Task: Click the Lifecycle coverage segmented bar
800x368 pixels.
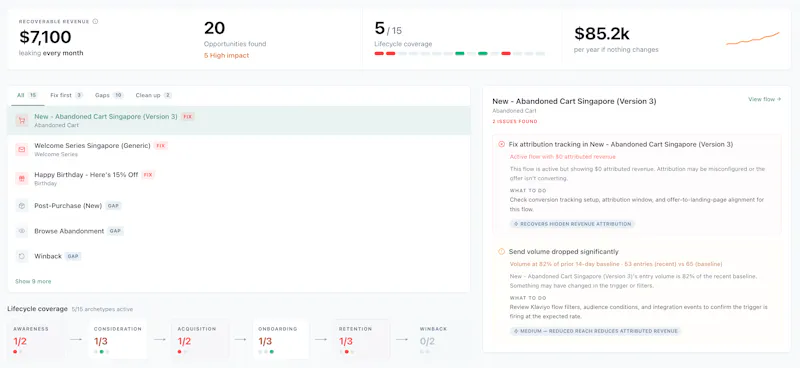Action: tap(460, 54)
